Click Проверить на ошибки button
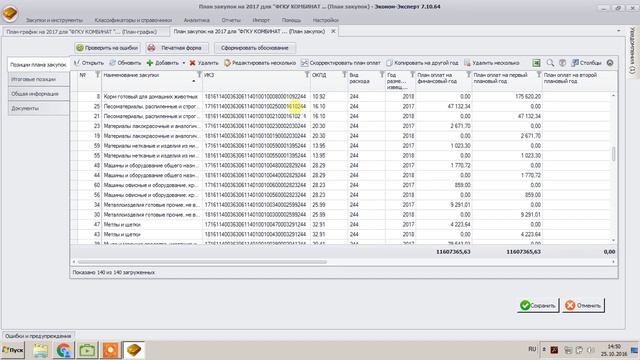The height and width of the screenshot is (360, 640). pyautogui.click(x=107, y=48)
